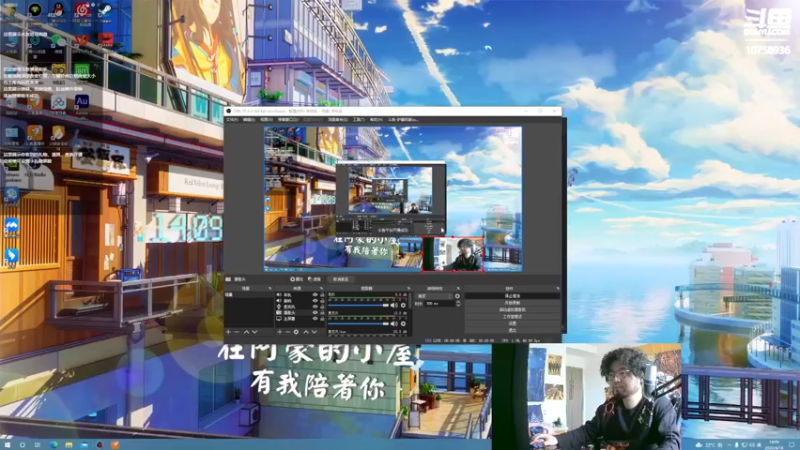Open the 场景集合 menu in OBS
Viewport: 800px width, 450px height.
click(x=338, y=119)
